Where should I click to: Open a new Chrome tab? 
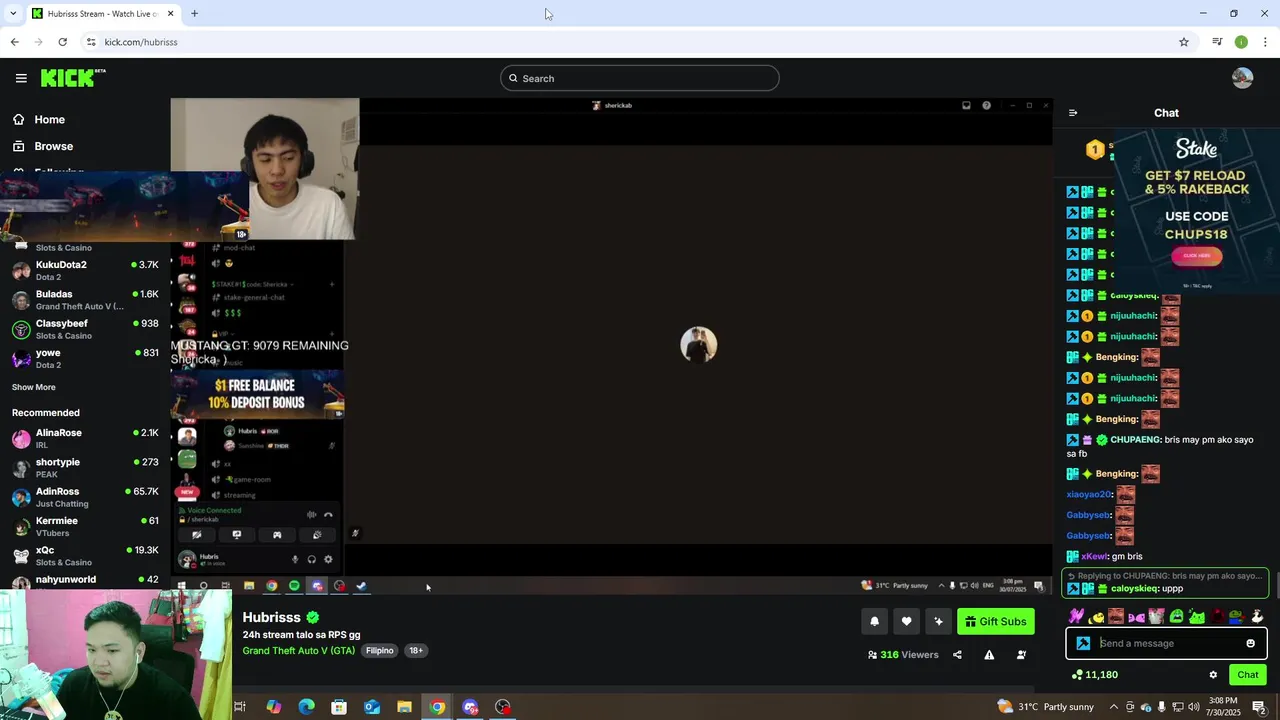click(194, 14)
